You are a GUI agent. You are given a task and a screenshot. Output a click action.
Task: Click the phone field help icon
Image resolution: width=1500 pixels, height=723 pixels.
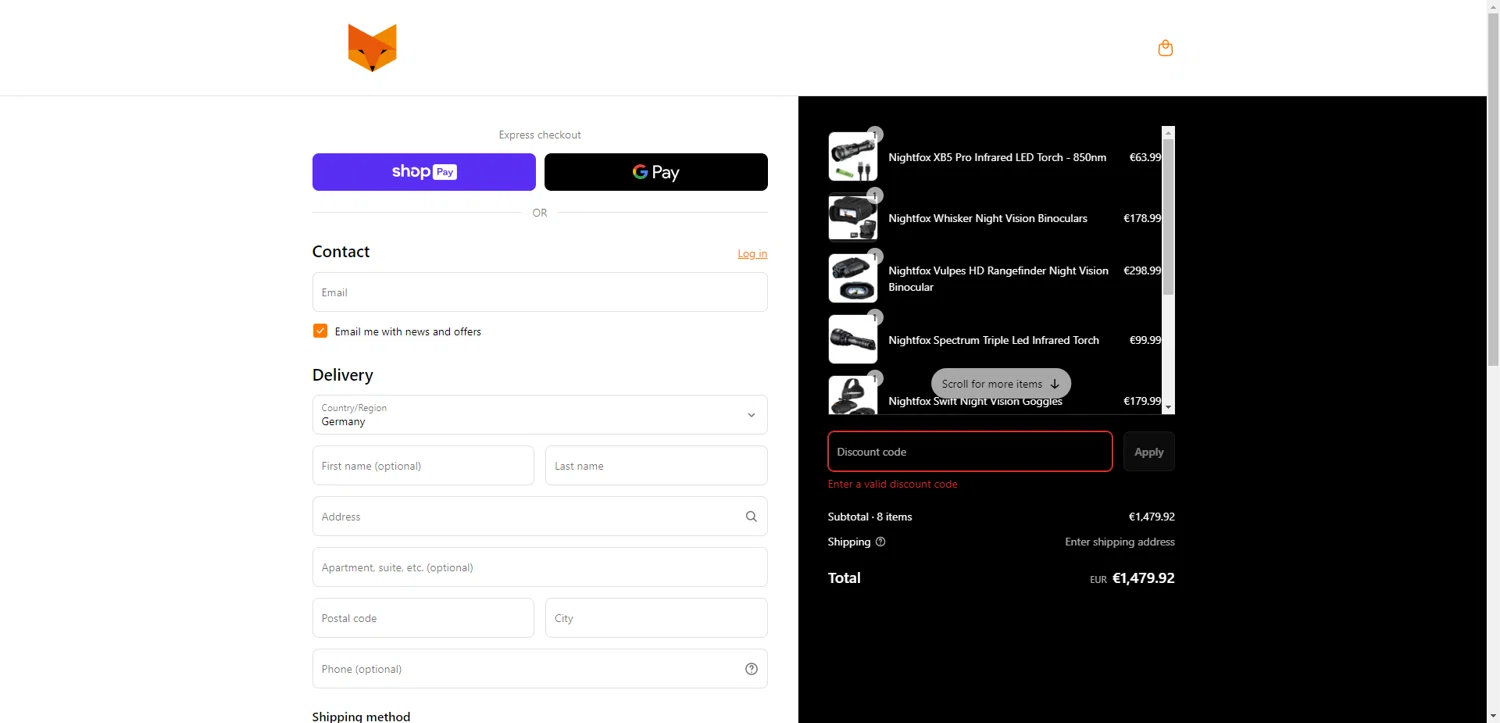[751, 669]
